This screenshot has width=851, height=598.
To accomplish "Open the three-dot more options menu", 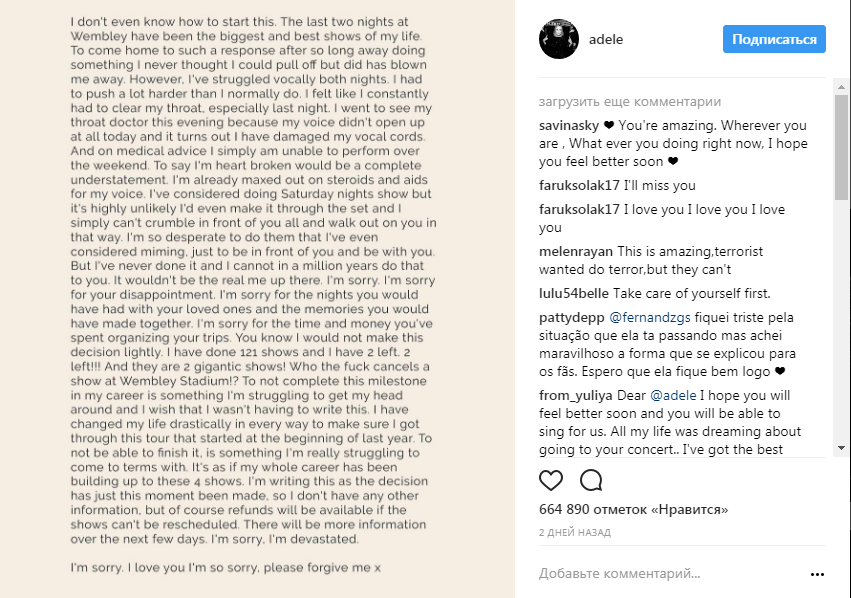I will point(817,575).
